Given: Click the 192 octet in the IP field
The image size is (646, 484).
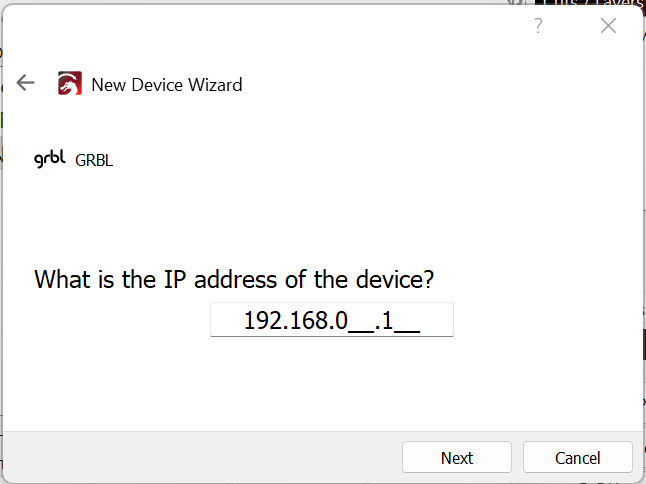Looking at the screenshot, I should (x=260, y=321).
